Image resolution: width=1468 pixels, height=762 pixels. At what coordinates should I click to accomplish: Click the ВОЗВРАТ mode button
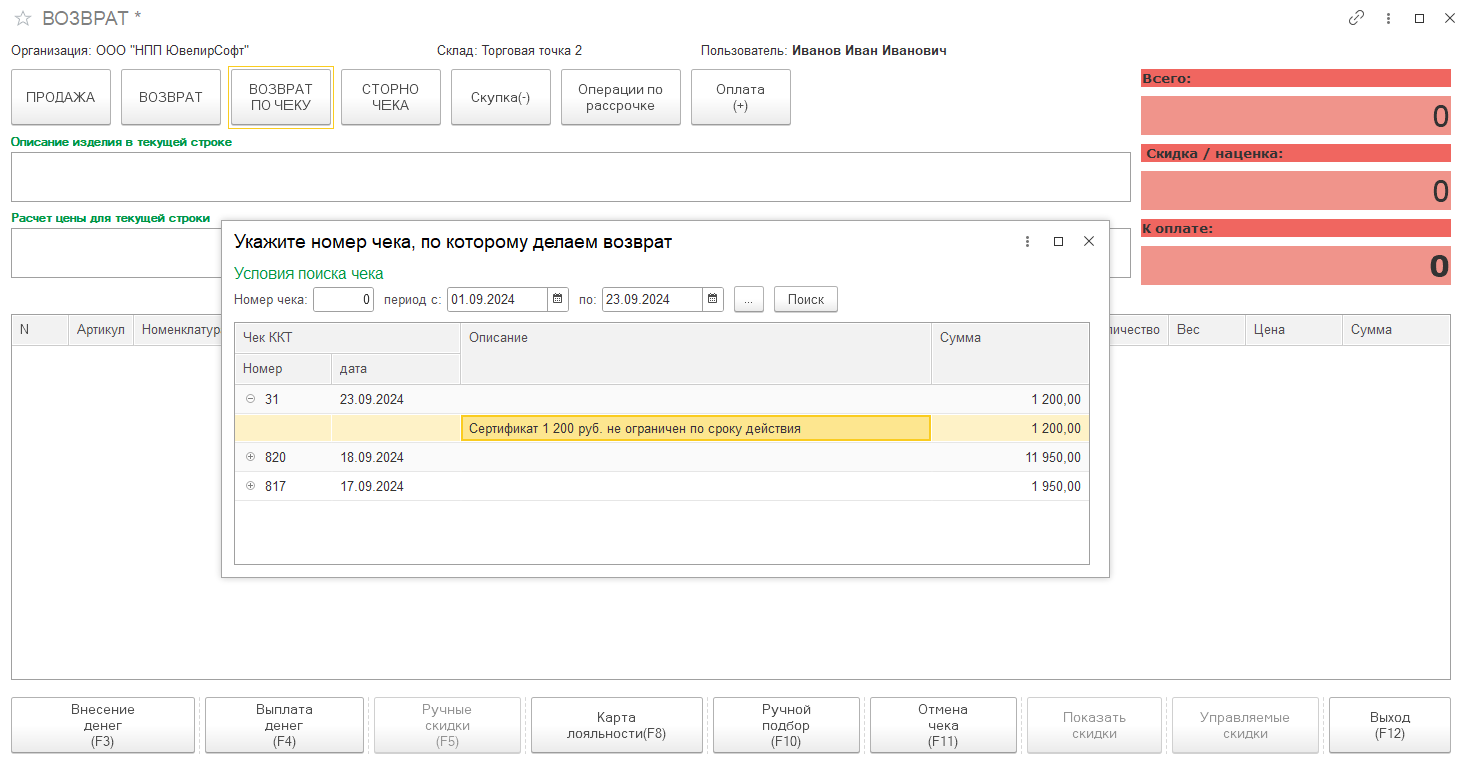pos(171,97)
